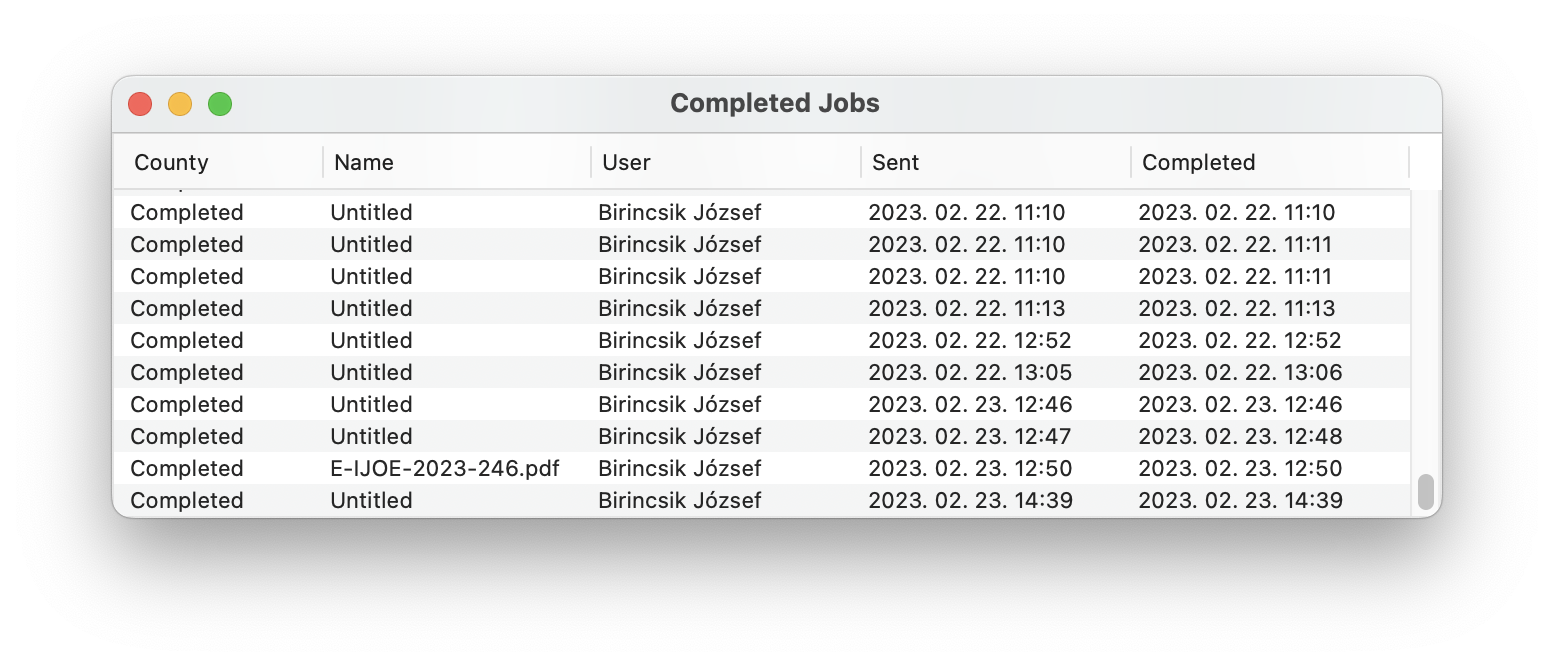
Task: Select the job sent 02. 23. at 12:46
Action: (969, 404)
